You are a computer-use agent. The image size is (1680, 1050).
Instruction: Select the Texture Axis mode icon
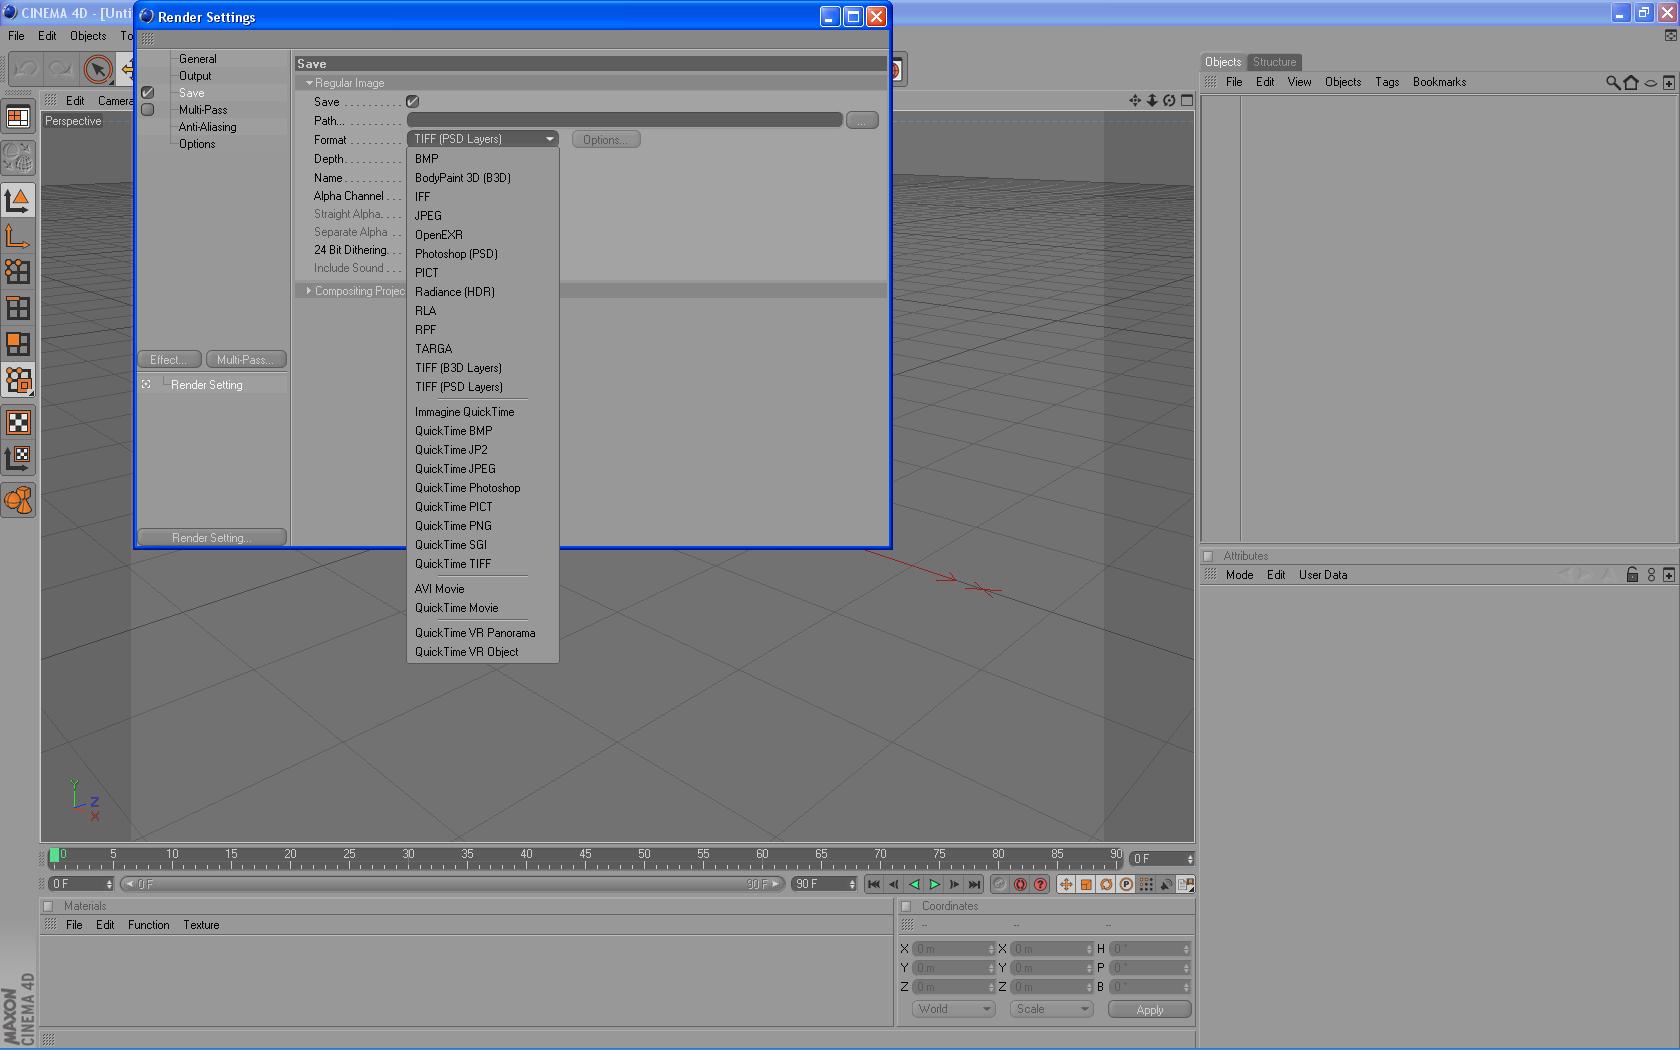coord(18,458)
